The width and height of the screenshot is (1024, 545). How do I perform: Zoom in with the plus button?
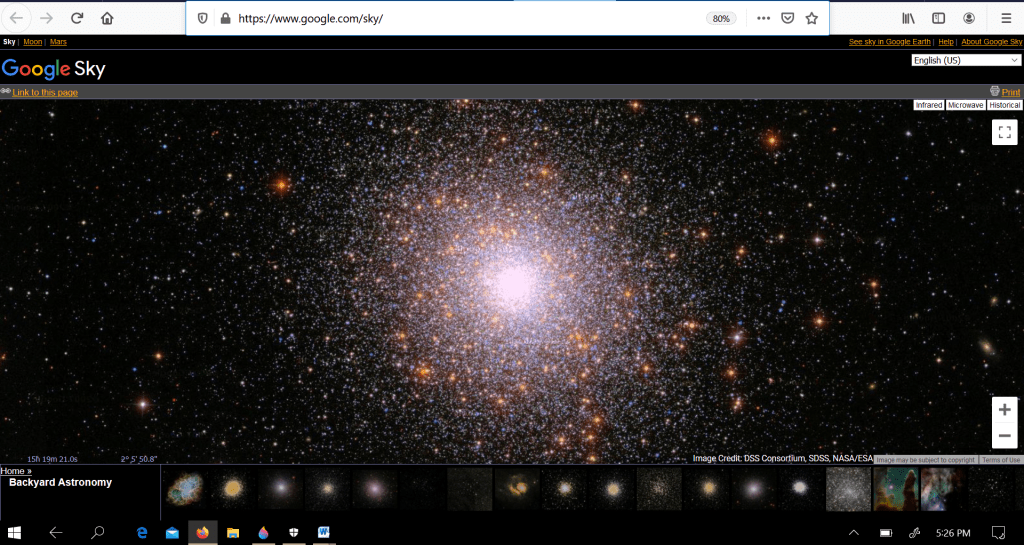click(1004, 410)
